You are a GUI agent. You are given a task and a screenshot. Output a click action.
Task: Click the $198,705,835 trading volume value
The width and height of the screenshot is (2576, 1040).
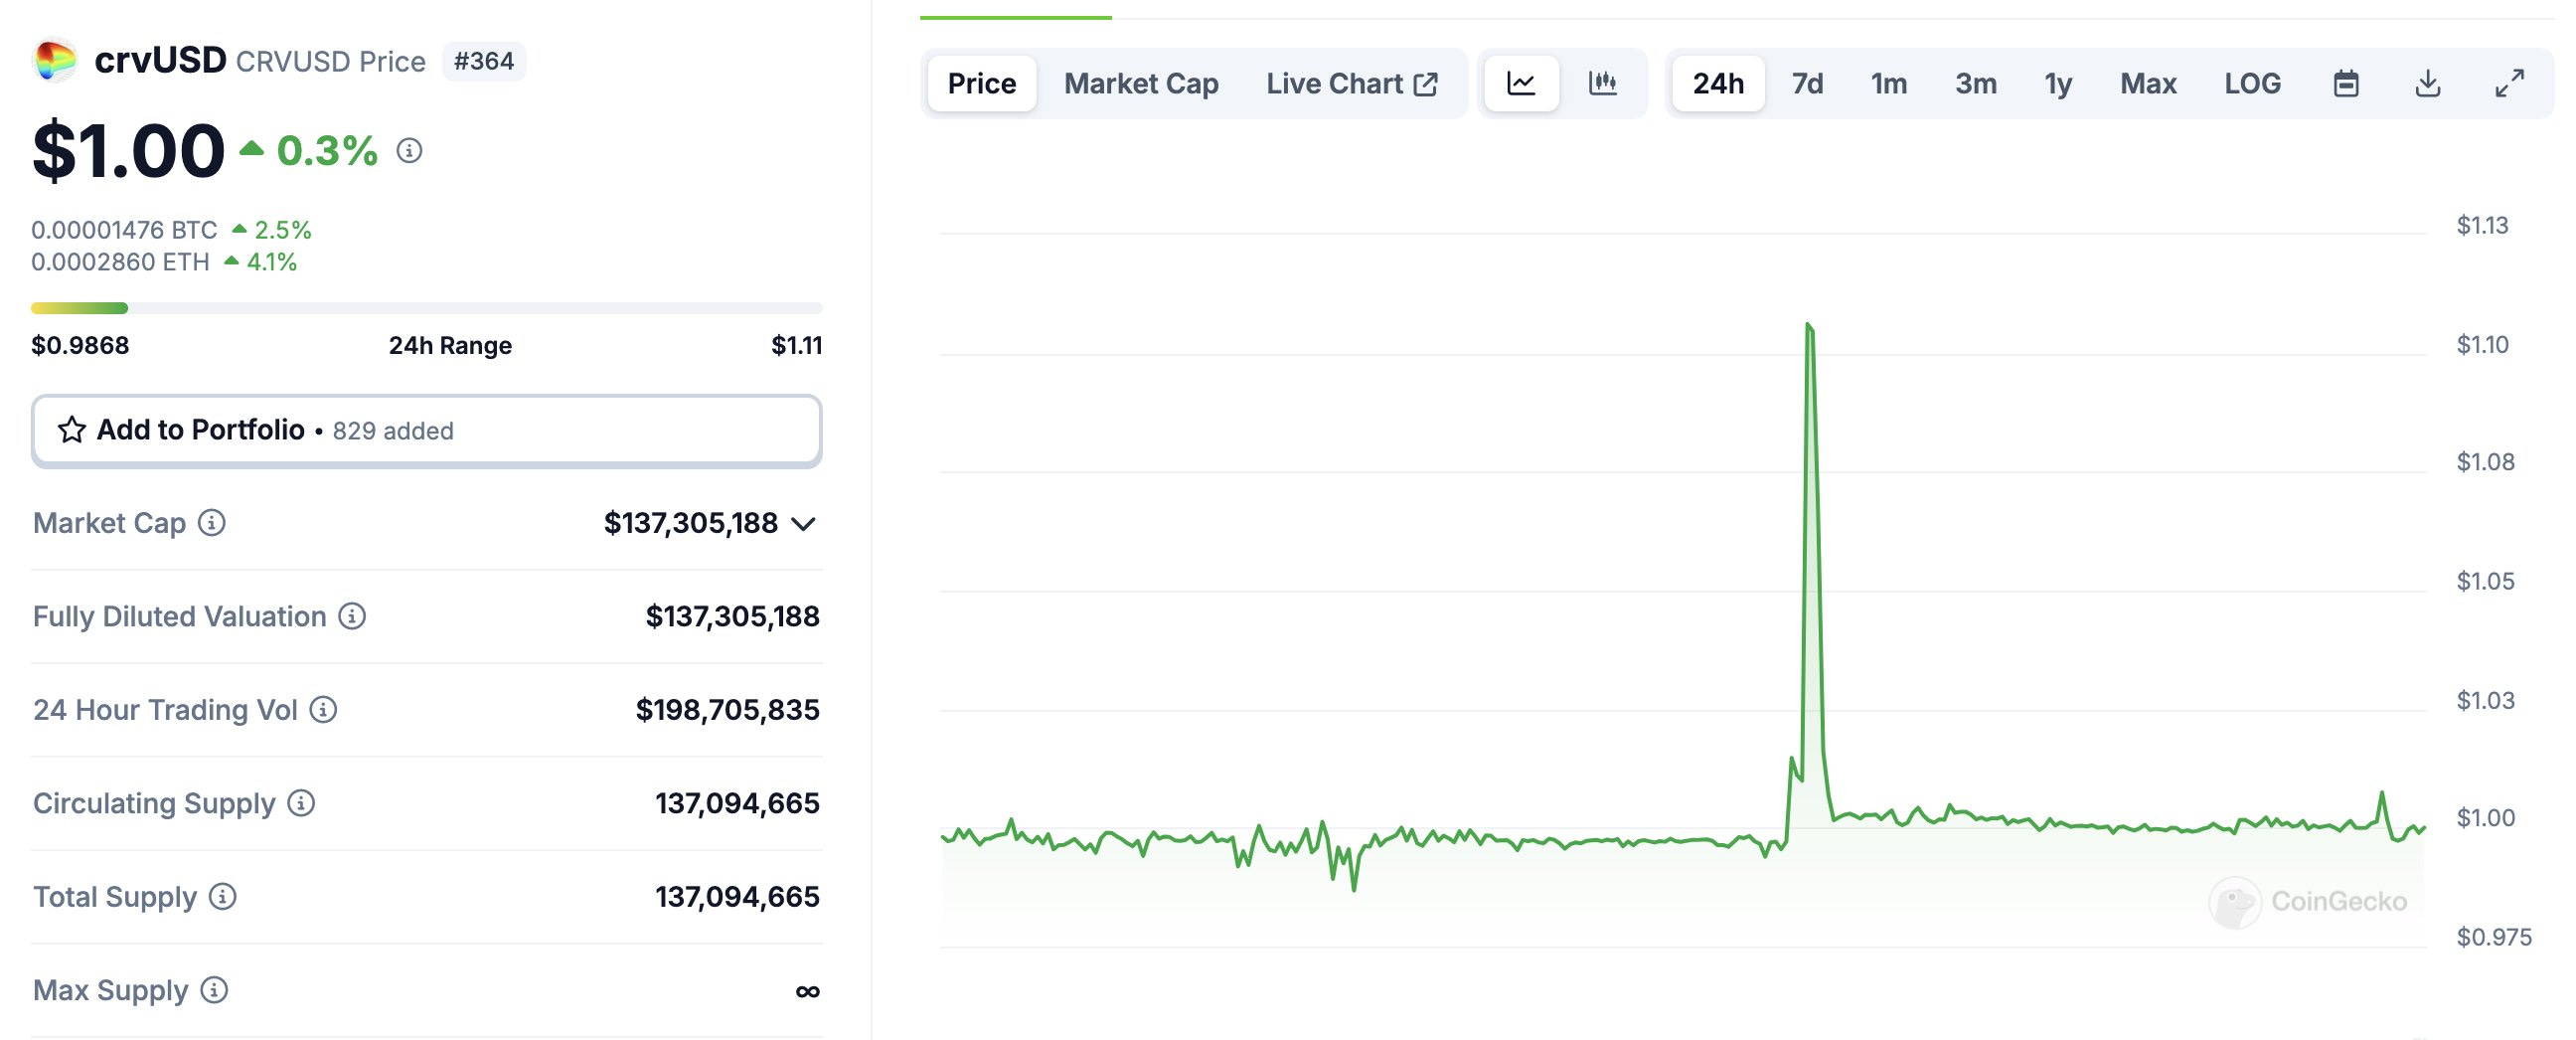click(728, 710)
